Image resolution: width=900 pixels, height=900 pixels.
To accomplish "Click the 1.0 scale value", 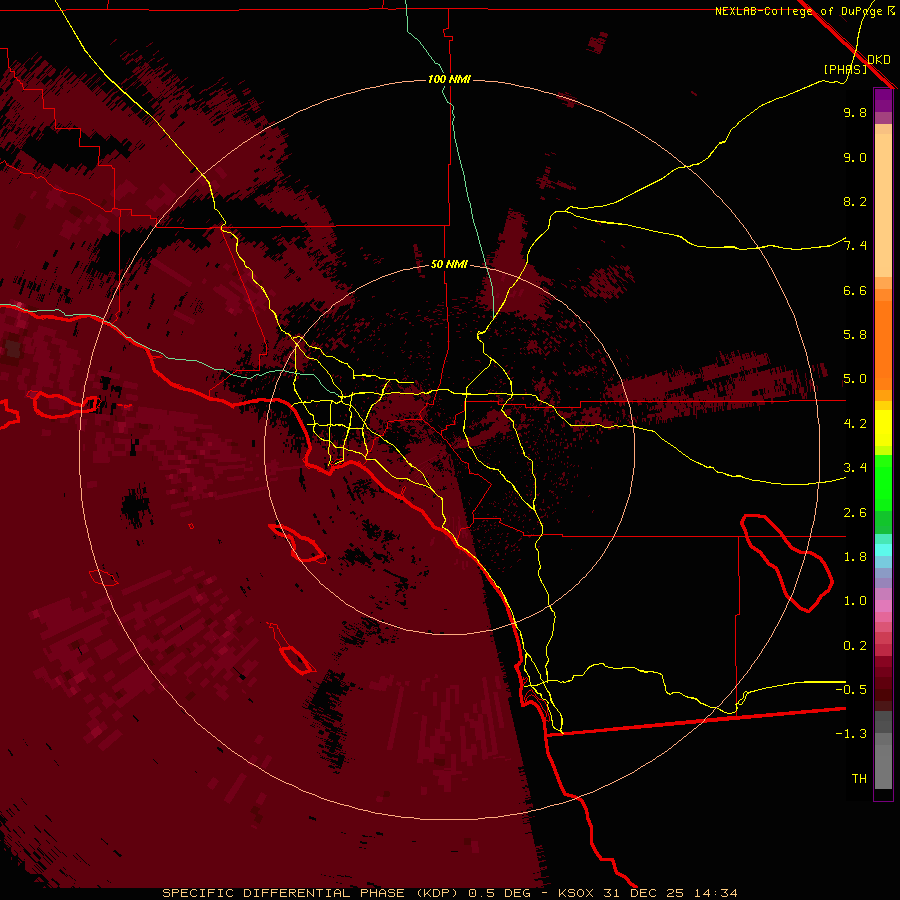I will coord(855,601).
